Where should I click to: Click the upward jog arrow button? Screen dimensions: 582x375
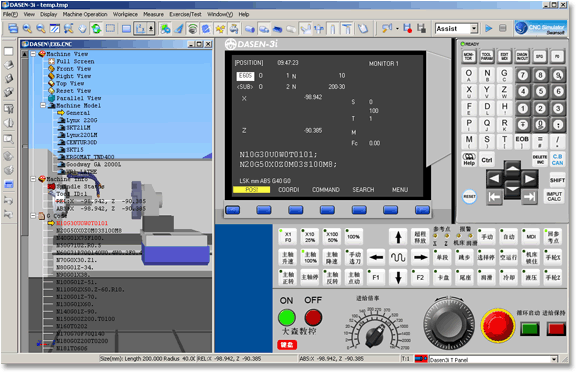398,237
